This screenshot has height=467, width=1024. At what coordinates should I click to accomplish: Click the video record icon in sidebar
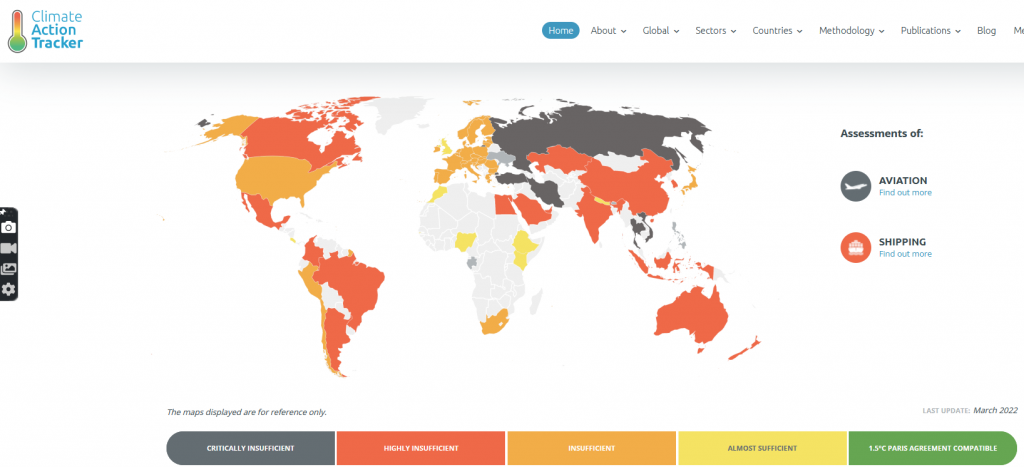[9, 248]
